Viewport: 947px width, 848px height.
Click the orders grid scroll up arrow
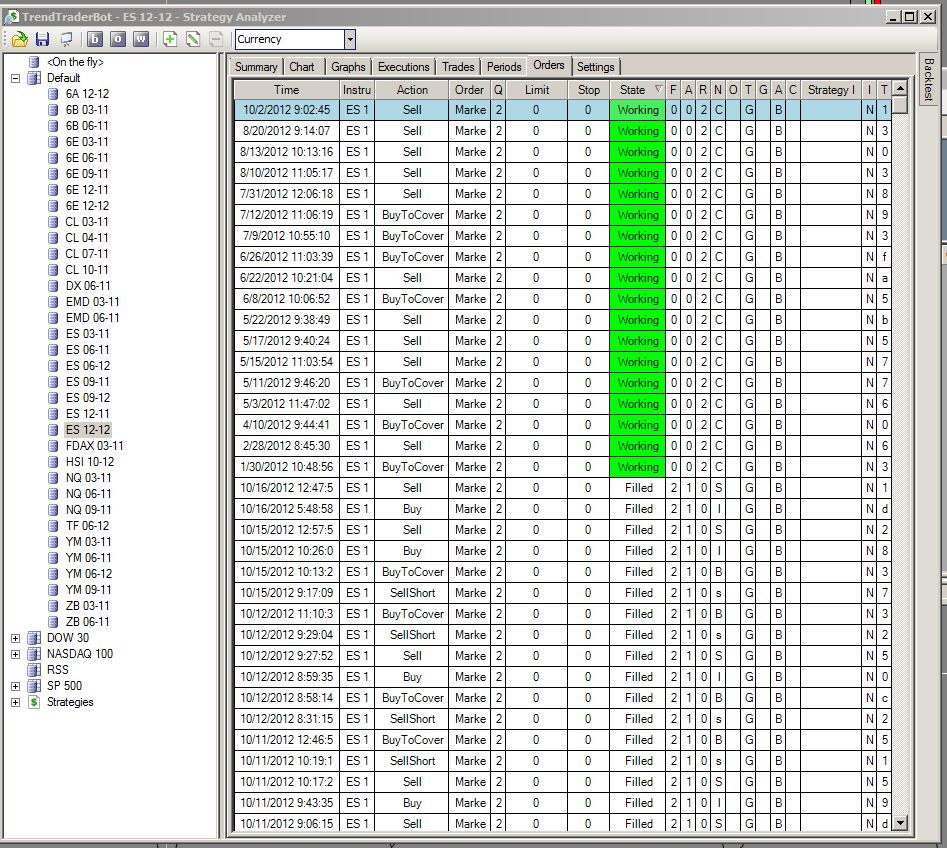900,88
